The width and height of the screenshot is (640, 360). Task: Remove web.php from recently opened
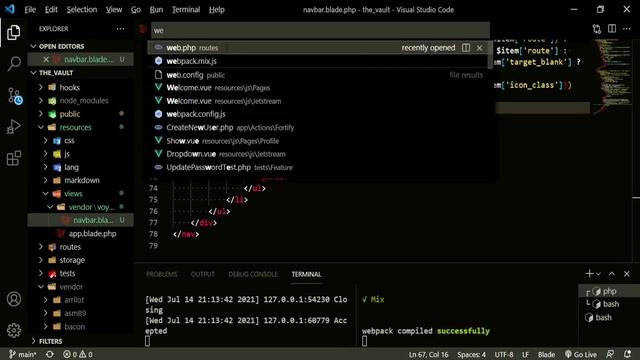click(x=479, y=48)
